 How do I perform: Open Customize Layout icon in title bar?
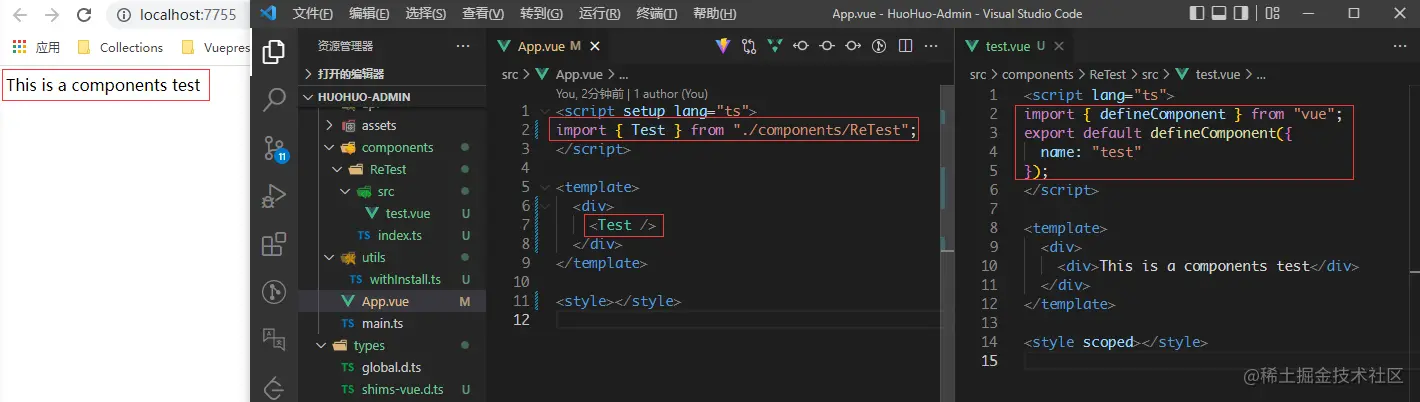click(1272, 14)
